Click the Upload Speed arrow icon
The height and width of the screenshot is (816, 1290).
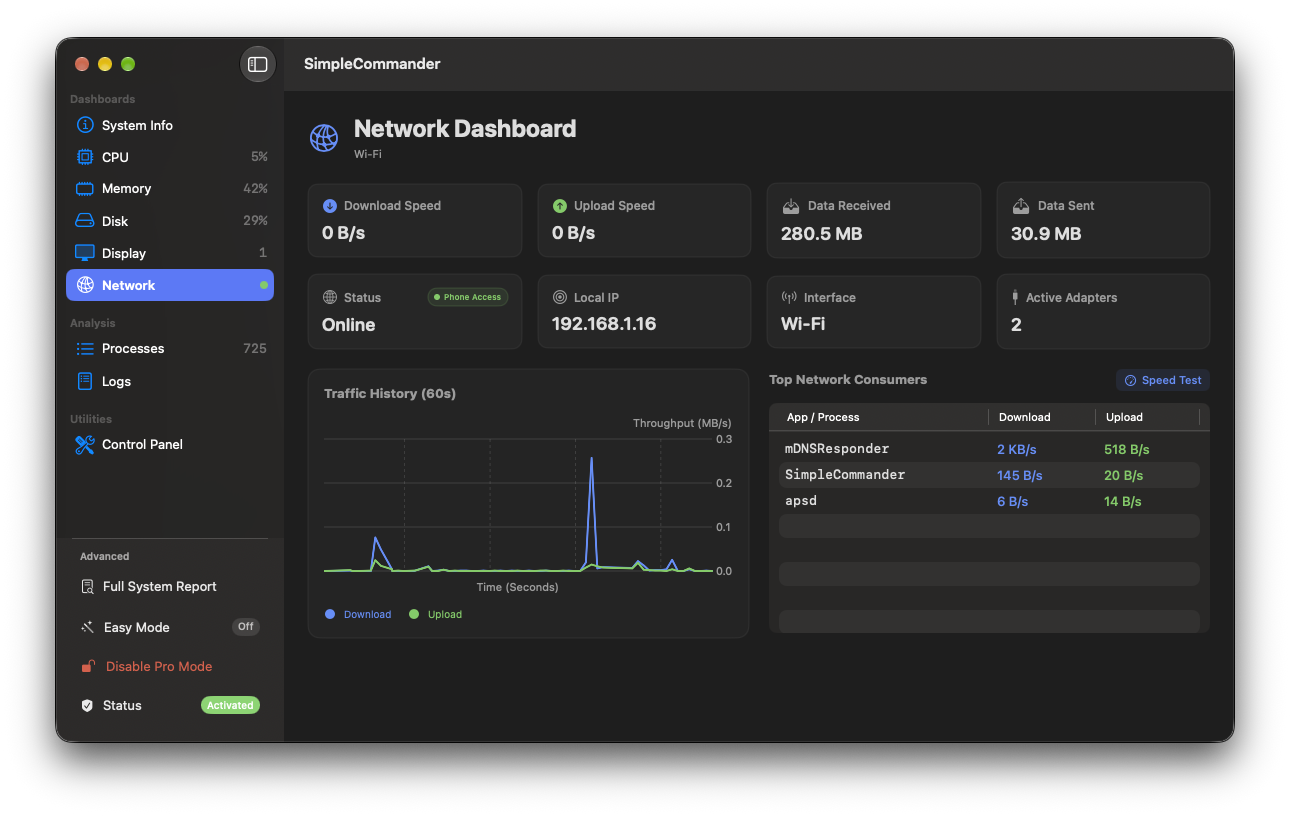coord(560,206)
